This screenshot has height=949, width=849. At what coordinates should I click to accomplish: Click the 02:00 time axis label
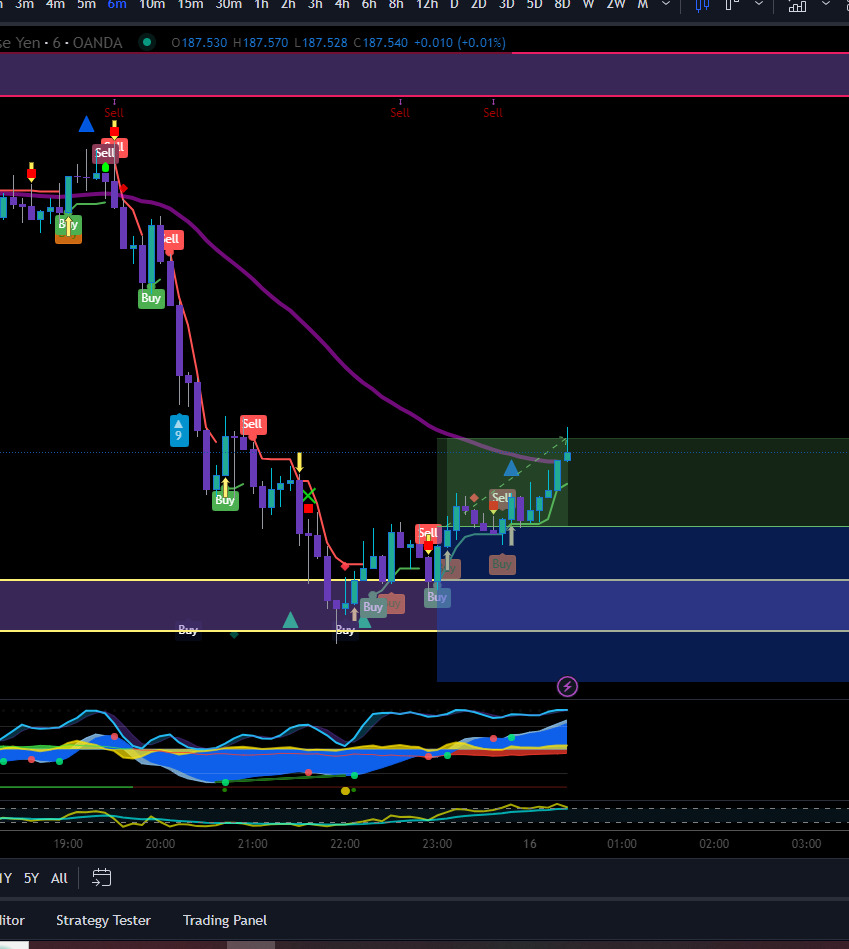714,844
